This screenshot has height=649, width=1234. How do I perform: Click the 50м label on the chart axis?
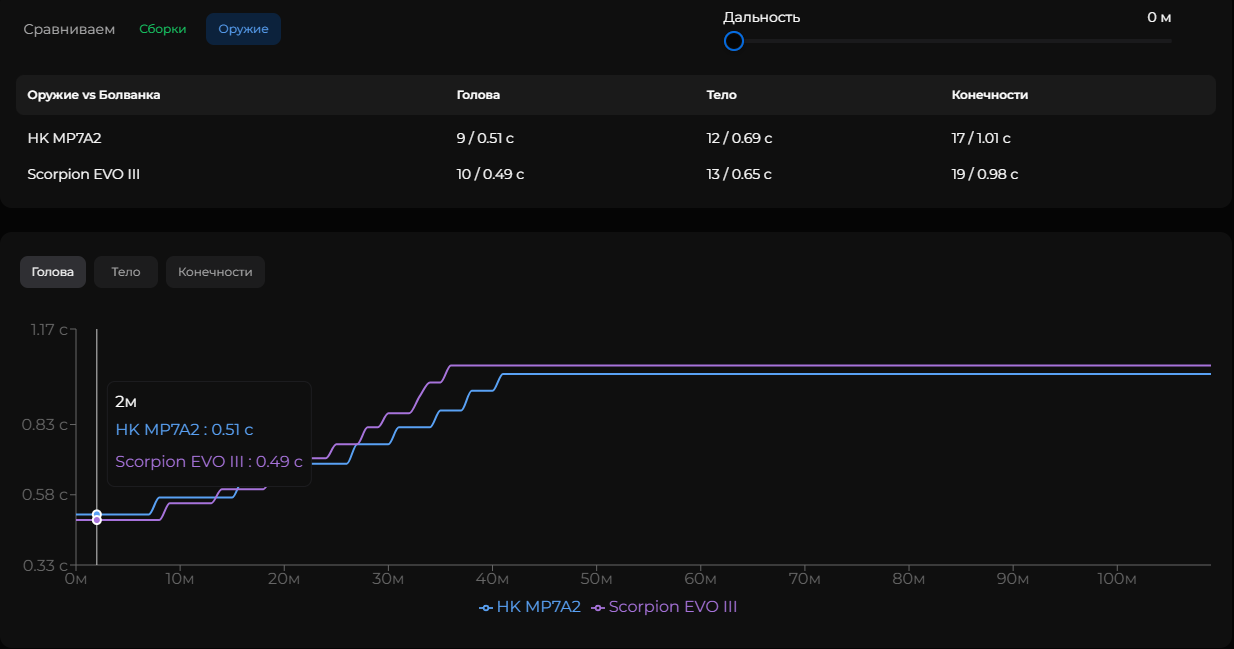(x=596, y=580)
